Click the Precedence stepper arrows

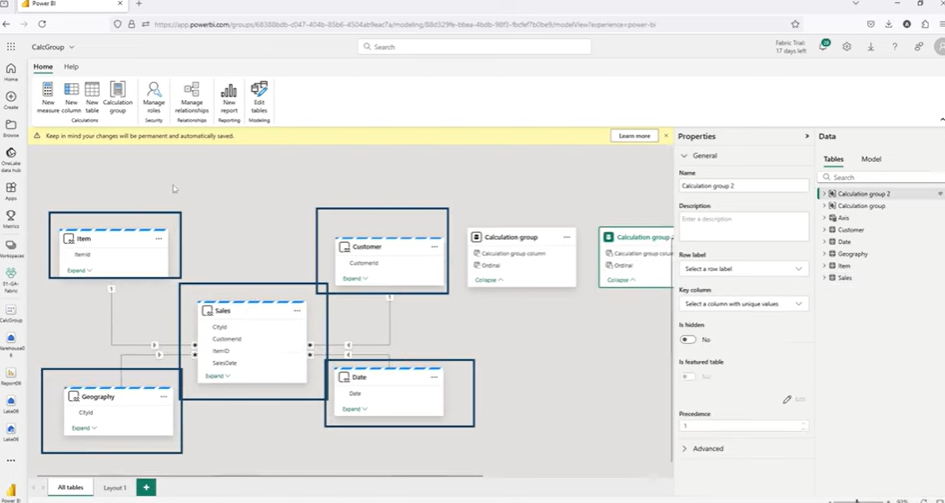click(x=803, y=426)
